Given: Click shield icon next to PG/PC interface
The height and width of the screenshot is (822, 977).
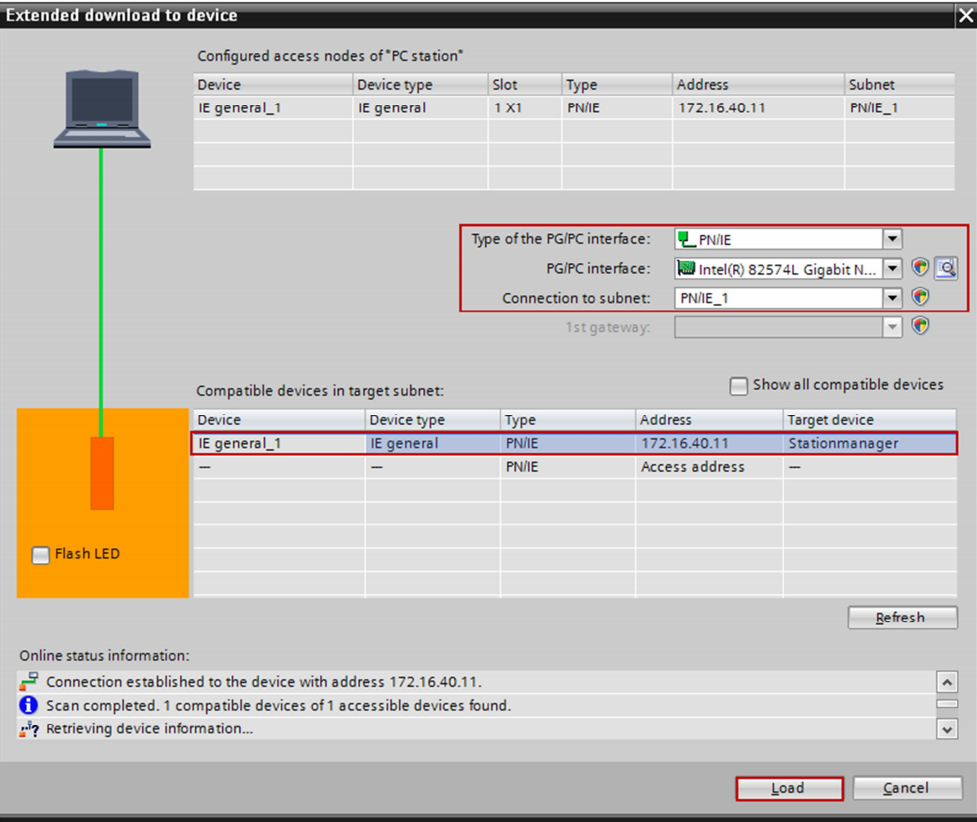Looking at the screenshot, I should 920,268.
